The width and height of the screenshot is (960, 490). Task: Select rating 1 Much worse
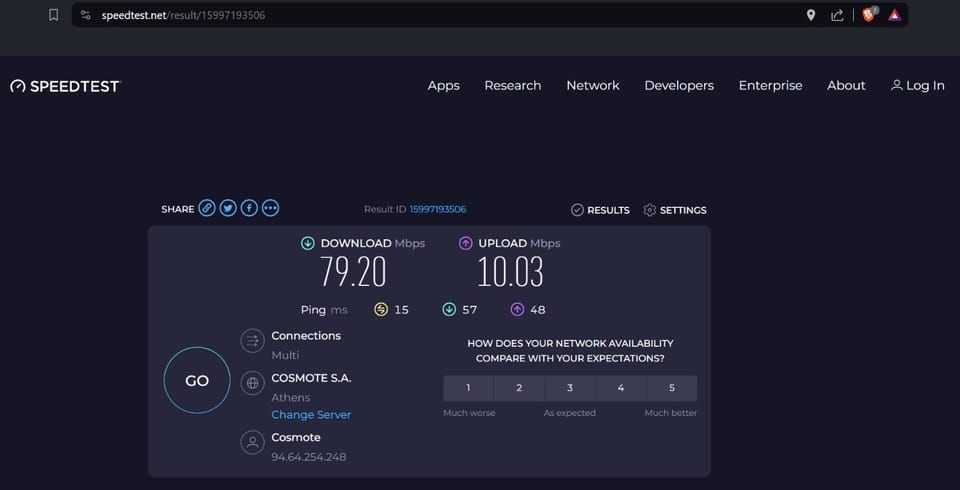[468, 388]
